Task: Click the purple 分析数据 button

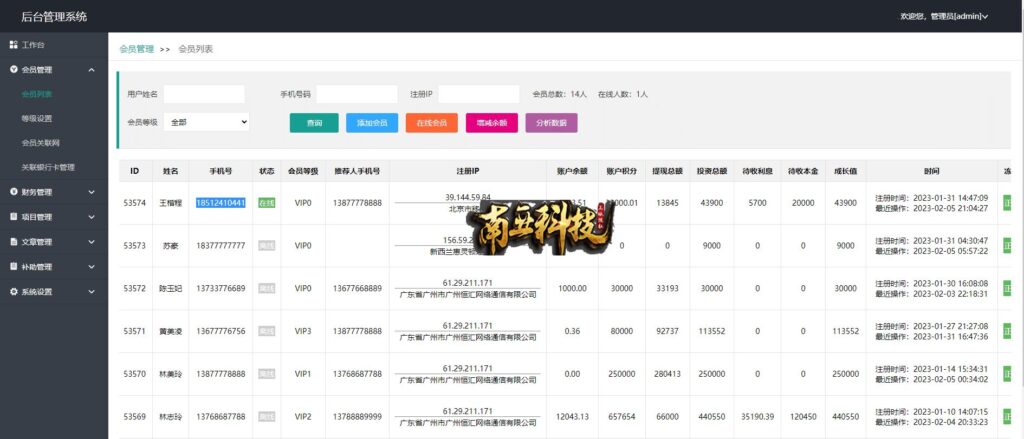Action: [551, 123]
